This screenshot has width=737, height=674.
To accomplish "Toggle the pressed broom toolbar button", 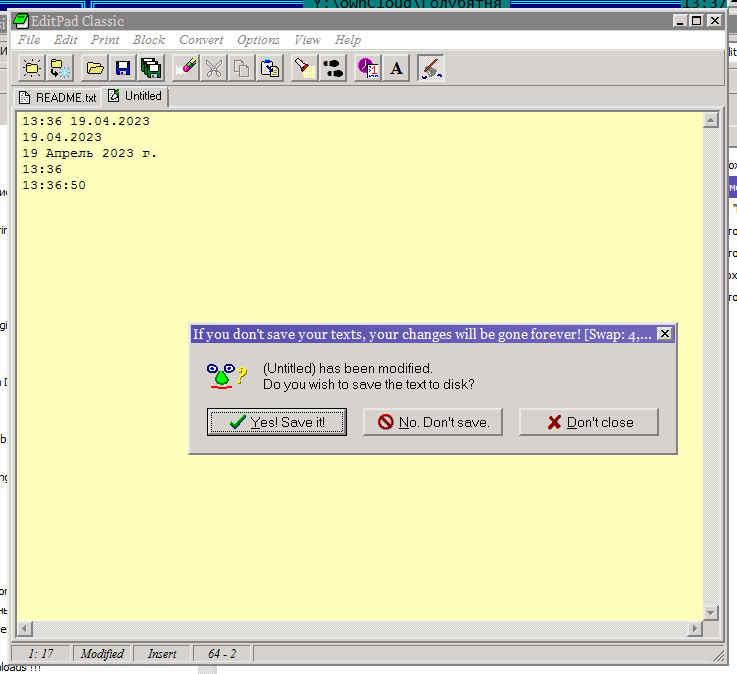I will (x=431, y=68).
